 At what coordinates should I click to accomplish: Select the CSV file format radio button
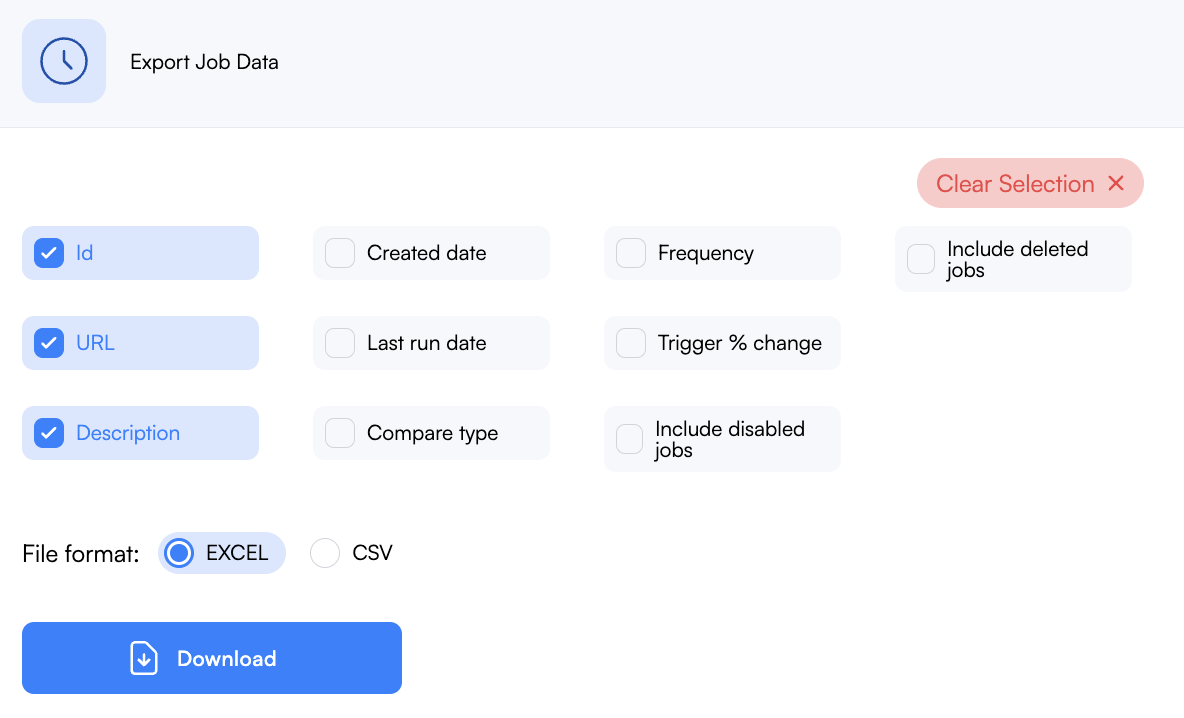pyautogui.click(x=325, y=553)
